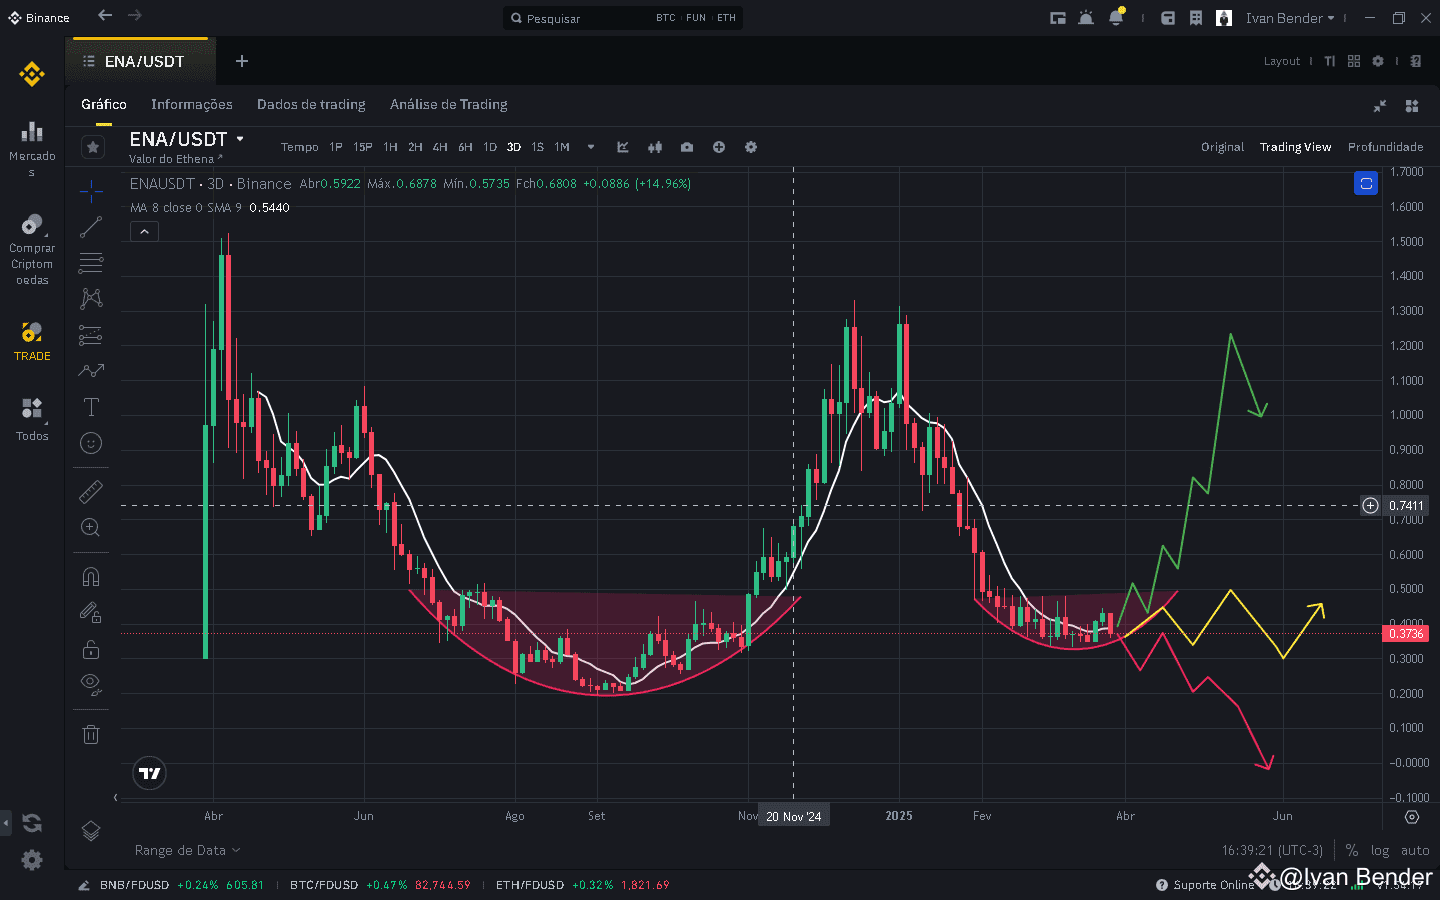The width and height of the screenshot is (1440, 900).
Task: Switch the chart to Profundidade view
Action: tap(1385, 147)
